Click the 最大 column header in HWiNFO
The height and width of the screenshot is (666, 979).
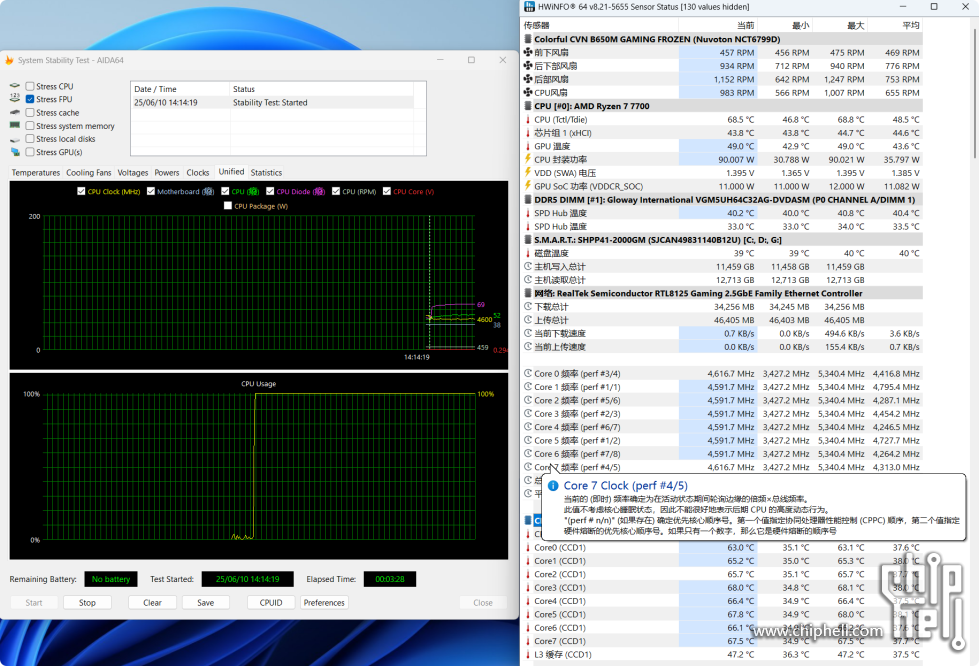[840, 25]
